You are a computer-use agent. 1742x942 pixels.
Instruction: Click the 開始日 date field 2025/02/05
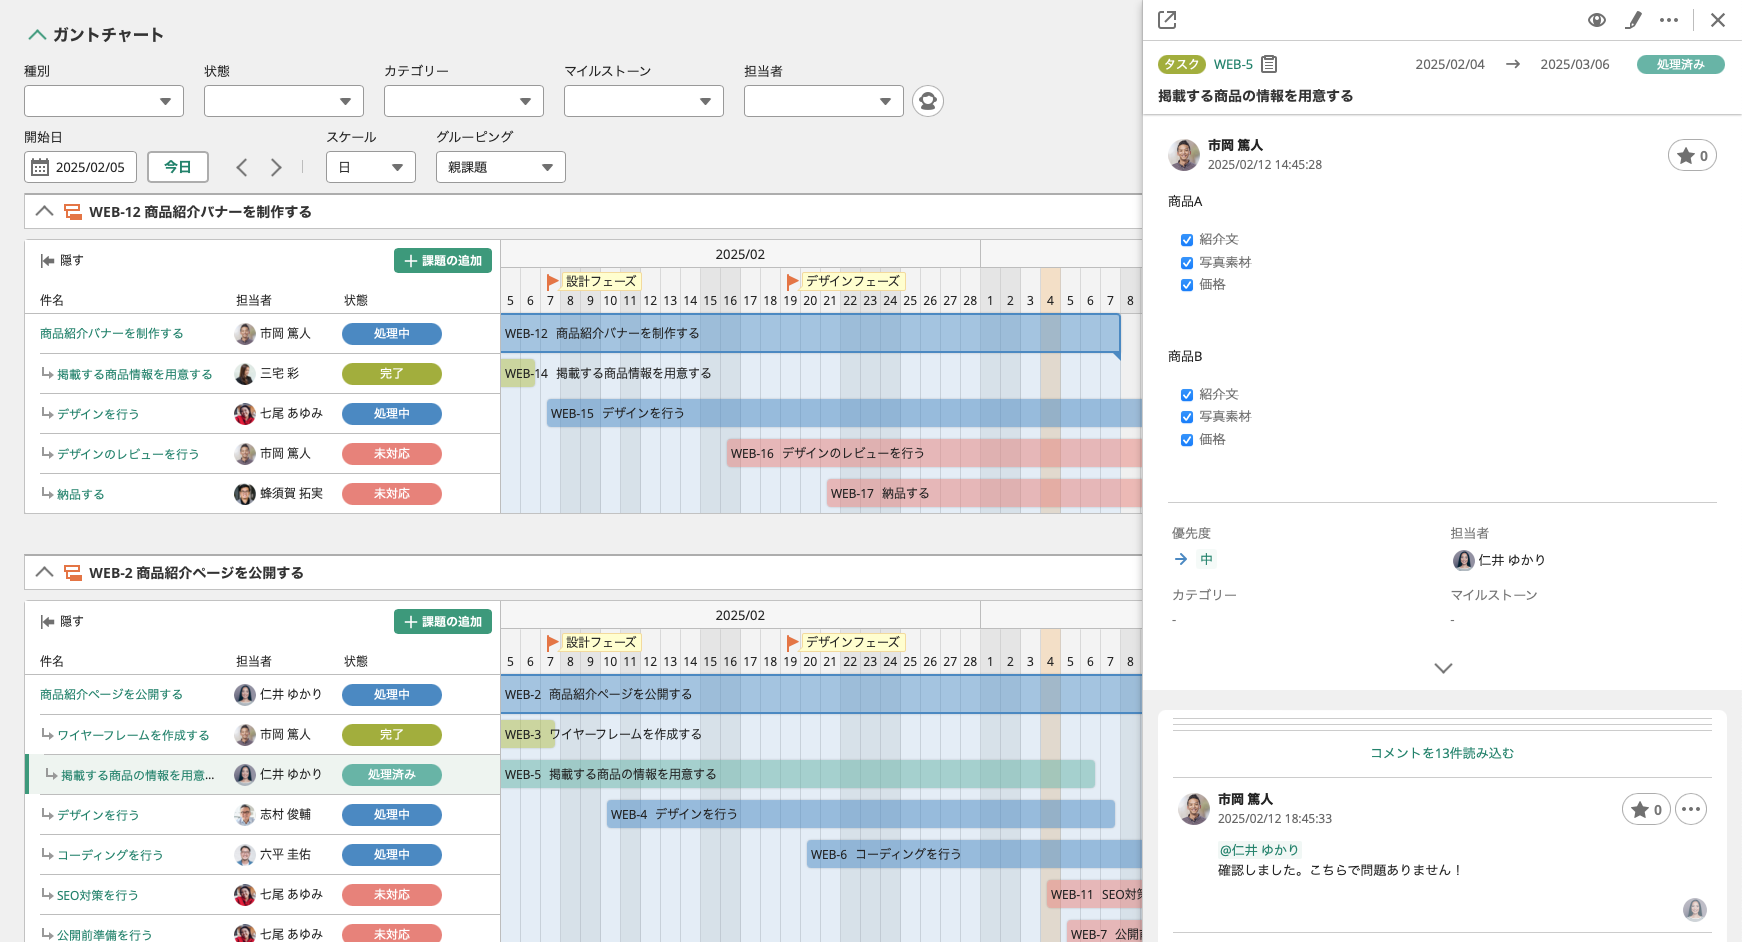pyautogui.click(x=80, y=168)
